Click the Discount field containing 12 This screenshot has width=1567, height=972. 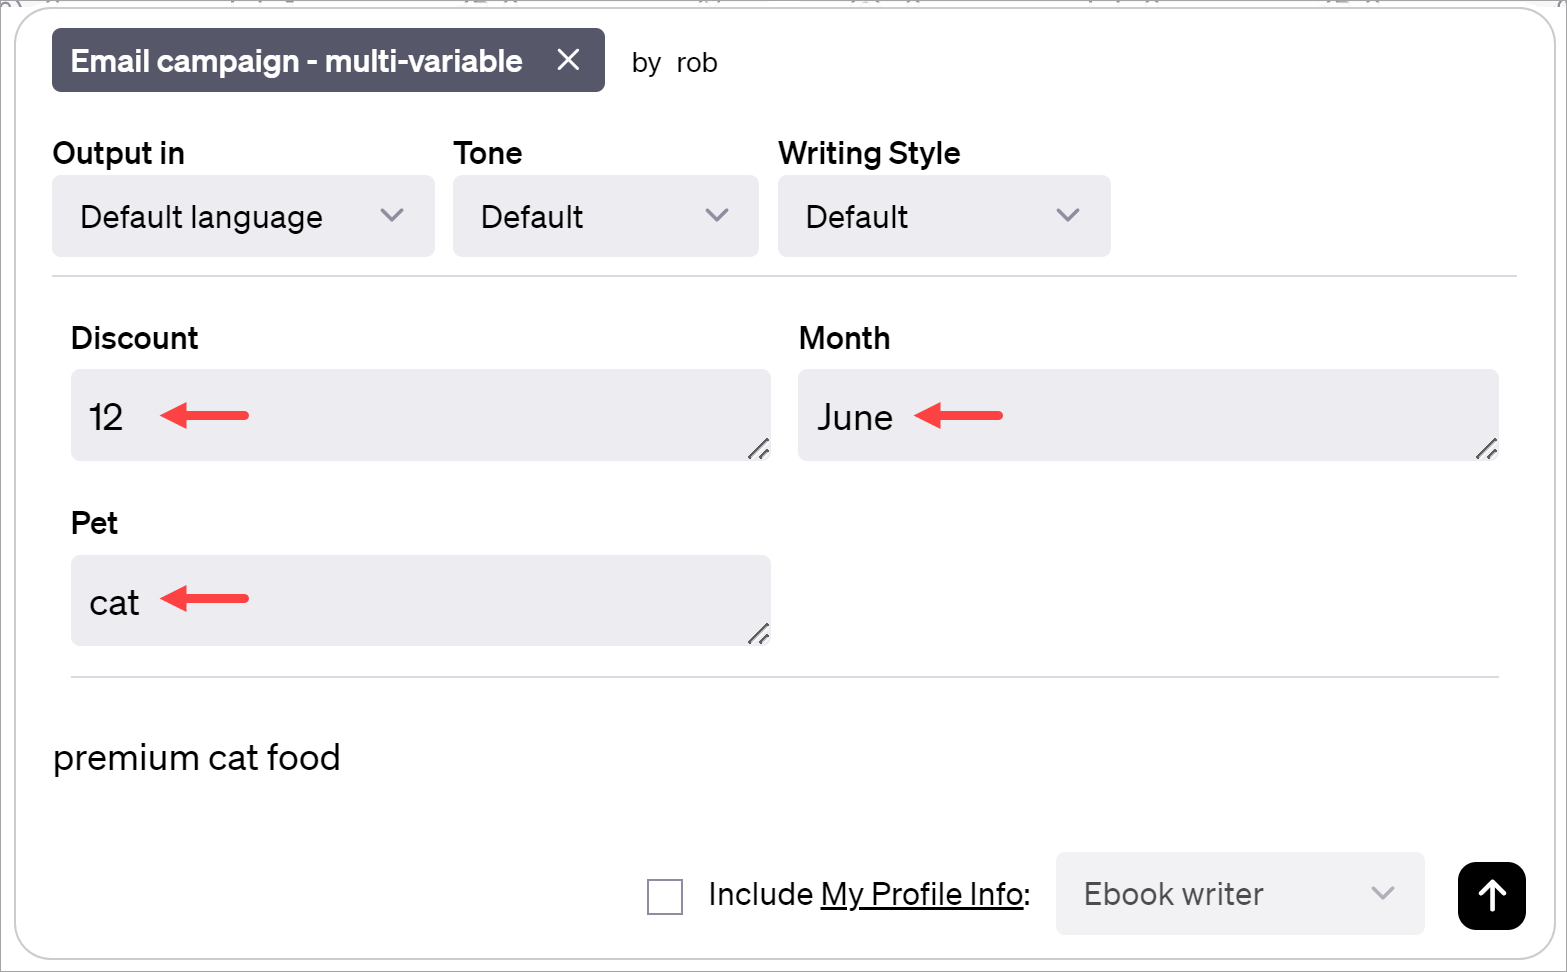420,415
